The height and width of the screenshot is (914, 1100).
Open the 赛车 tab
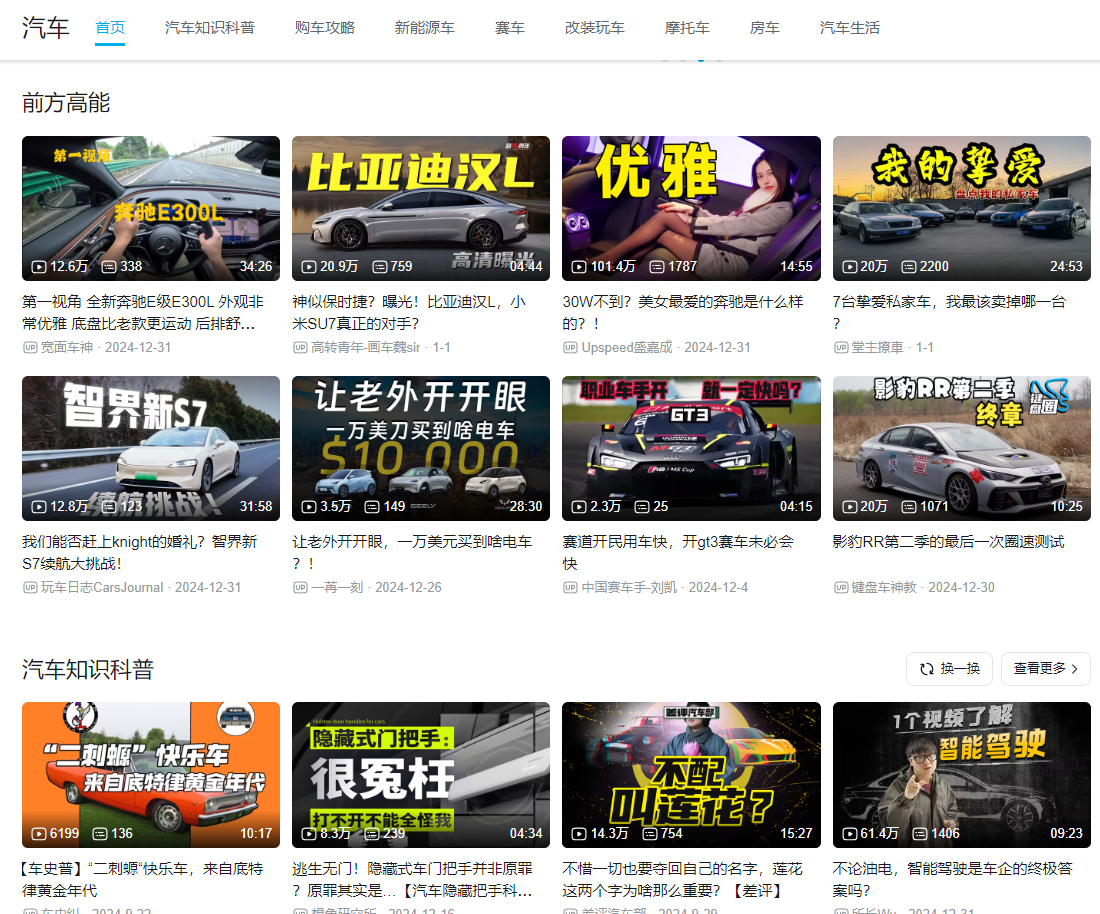[x=509, y=28]
